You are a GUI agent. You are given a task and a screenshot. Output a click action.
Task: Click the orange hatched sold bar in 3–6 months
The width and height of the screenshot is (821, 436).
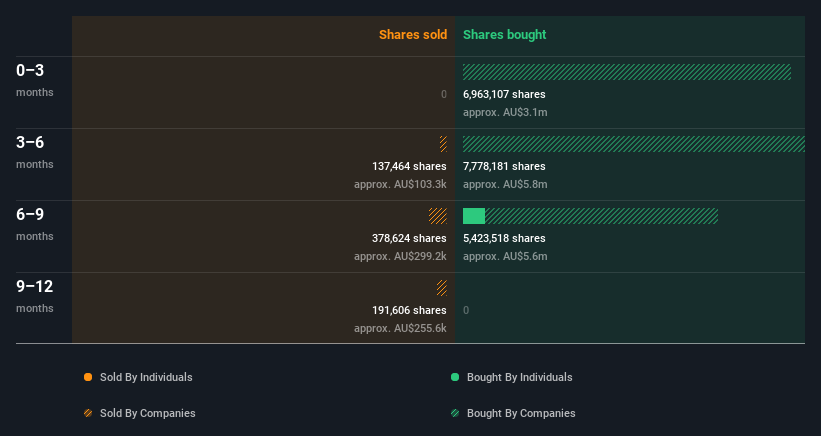coord(443,144)
